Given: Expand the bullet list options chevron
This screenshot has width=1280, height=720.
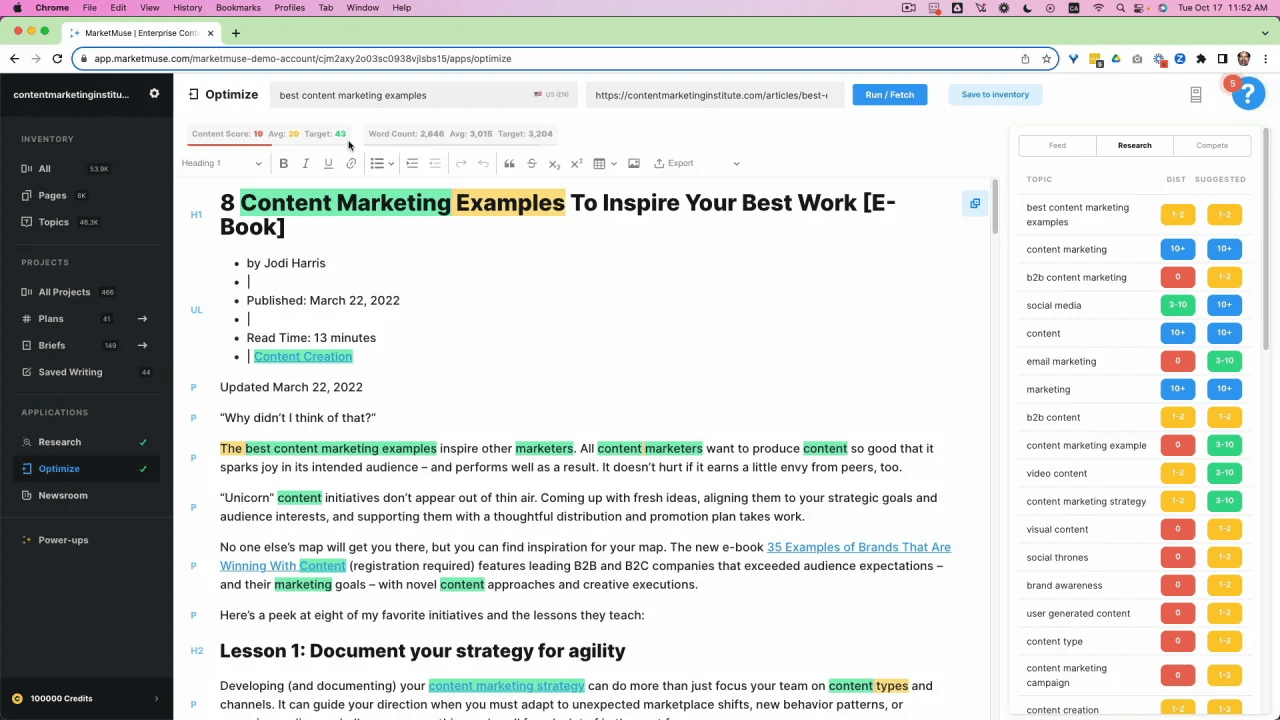Looking at the screenshot, I should pos(390,163).
